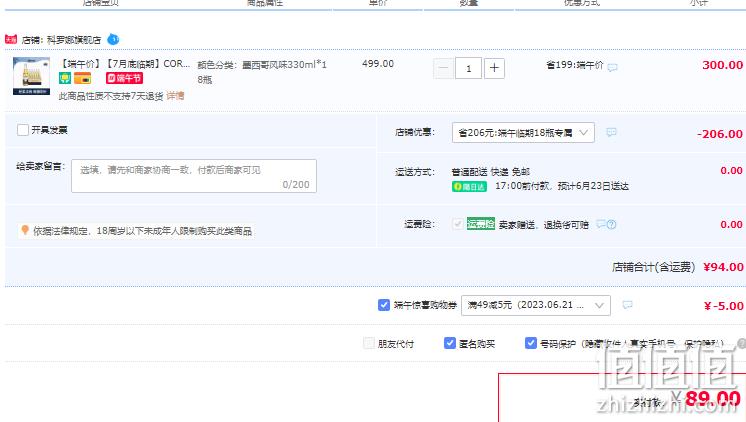This screenshot has width=746, height=422.
Task: Click the store total ¥94.00
Action: coord(723,267)
